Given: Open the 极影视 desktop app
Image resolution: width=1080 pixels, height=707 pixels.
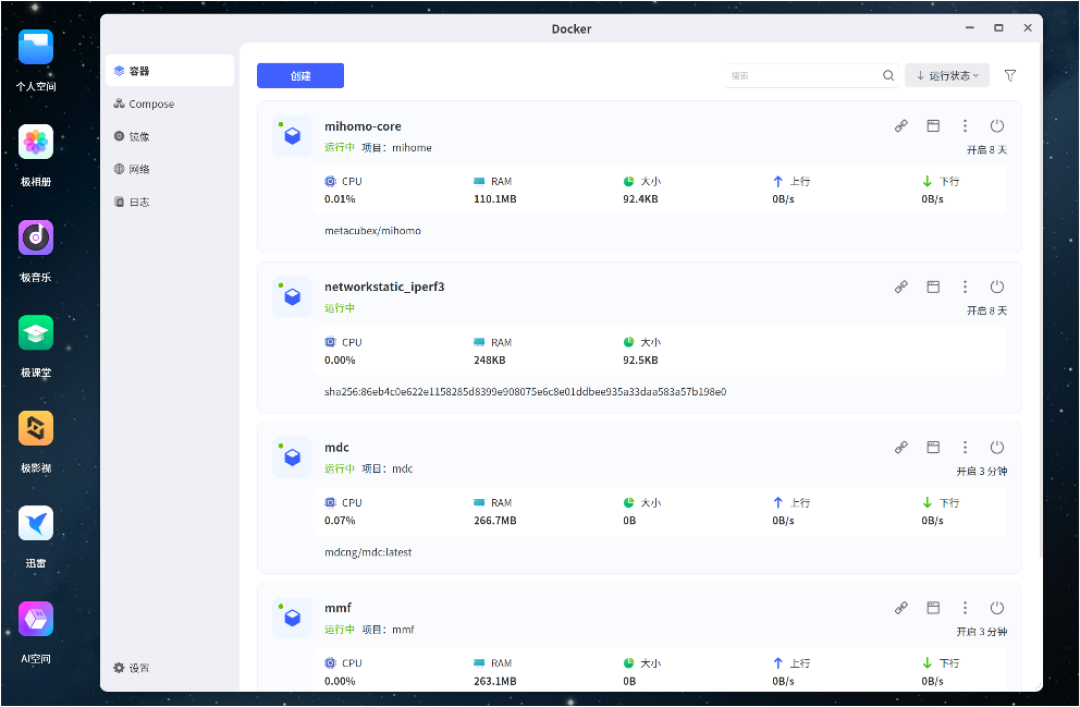Looking at the screenshot, I should 36,428.
